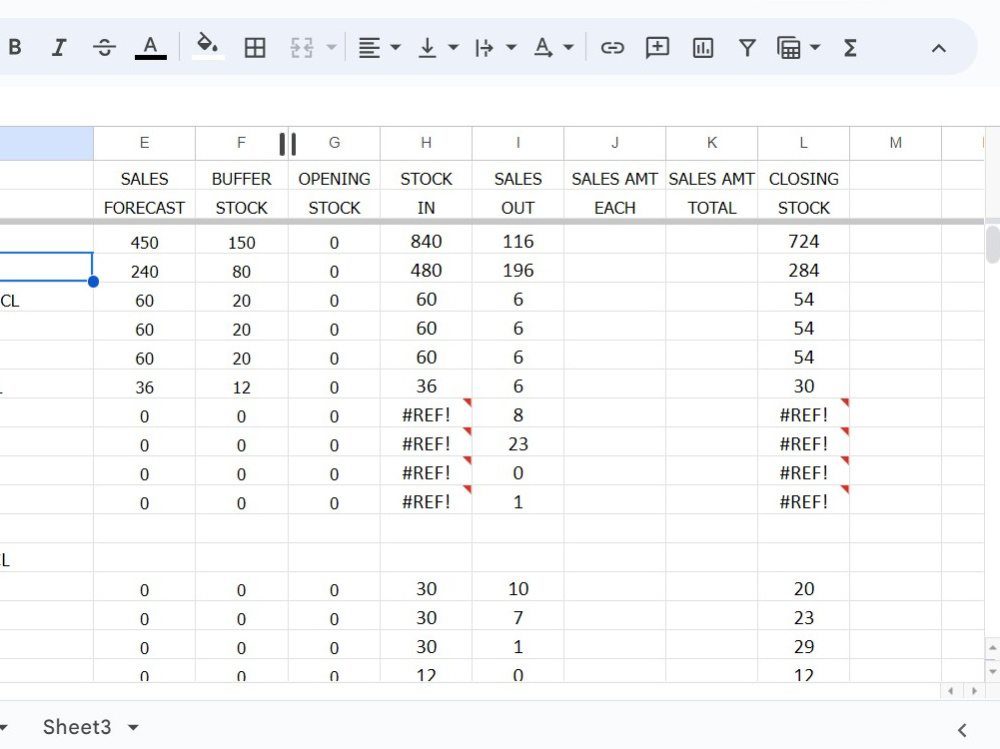
Task: Insert a chart
Action: pos(703,48)
